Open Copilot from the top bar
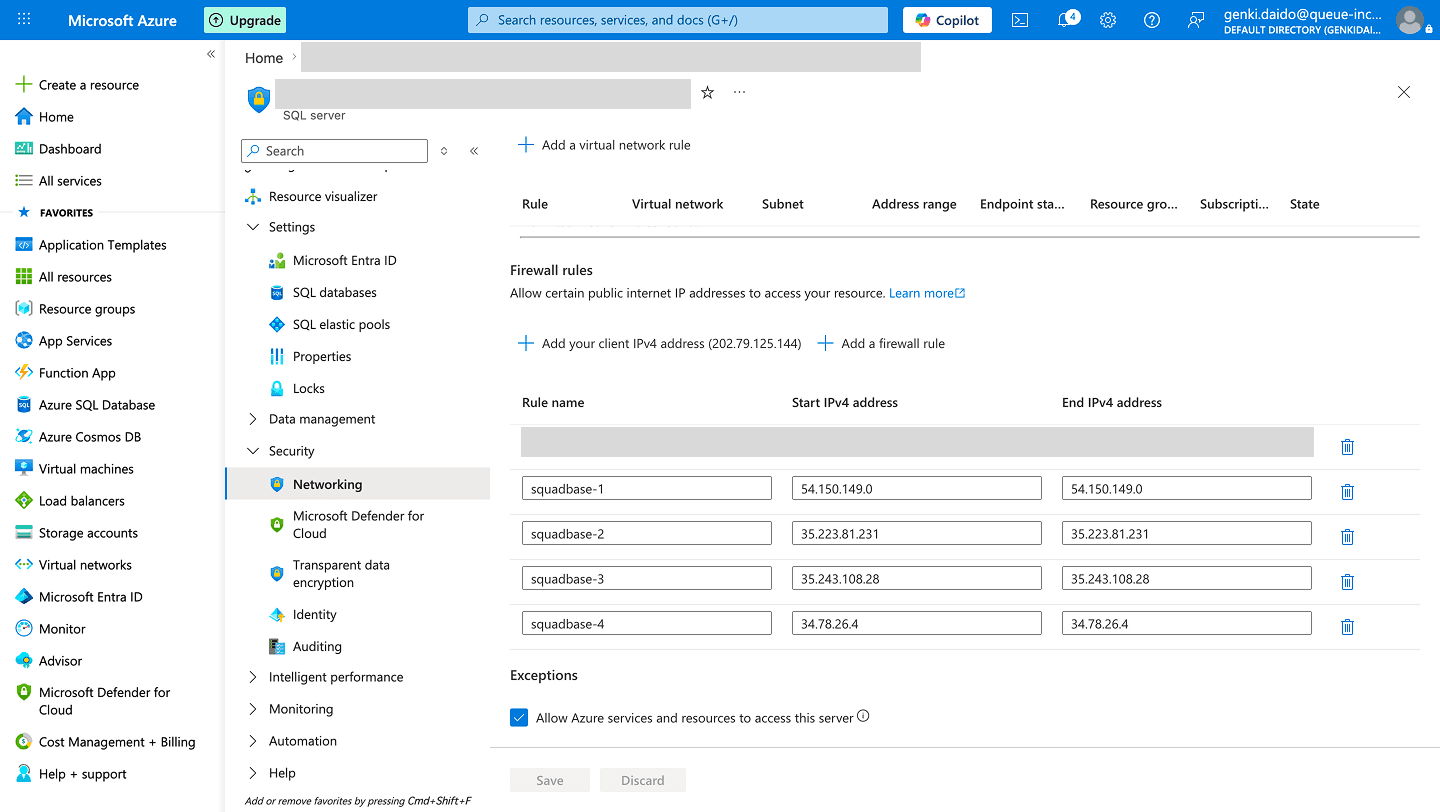1440x812 pixels. 948,20
